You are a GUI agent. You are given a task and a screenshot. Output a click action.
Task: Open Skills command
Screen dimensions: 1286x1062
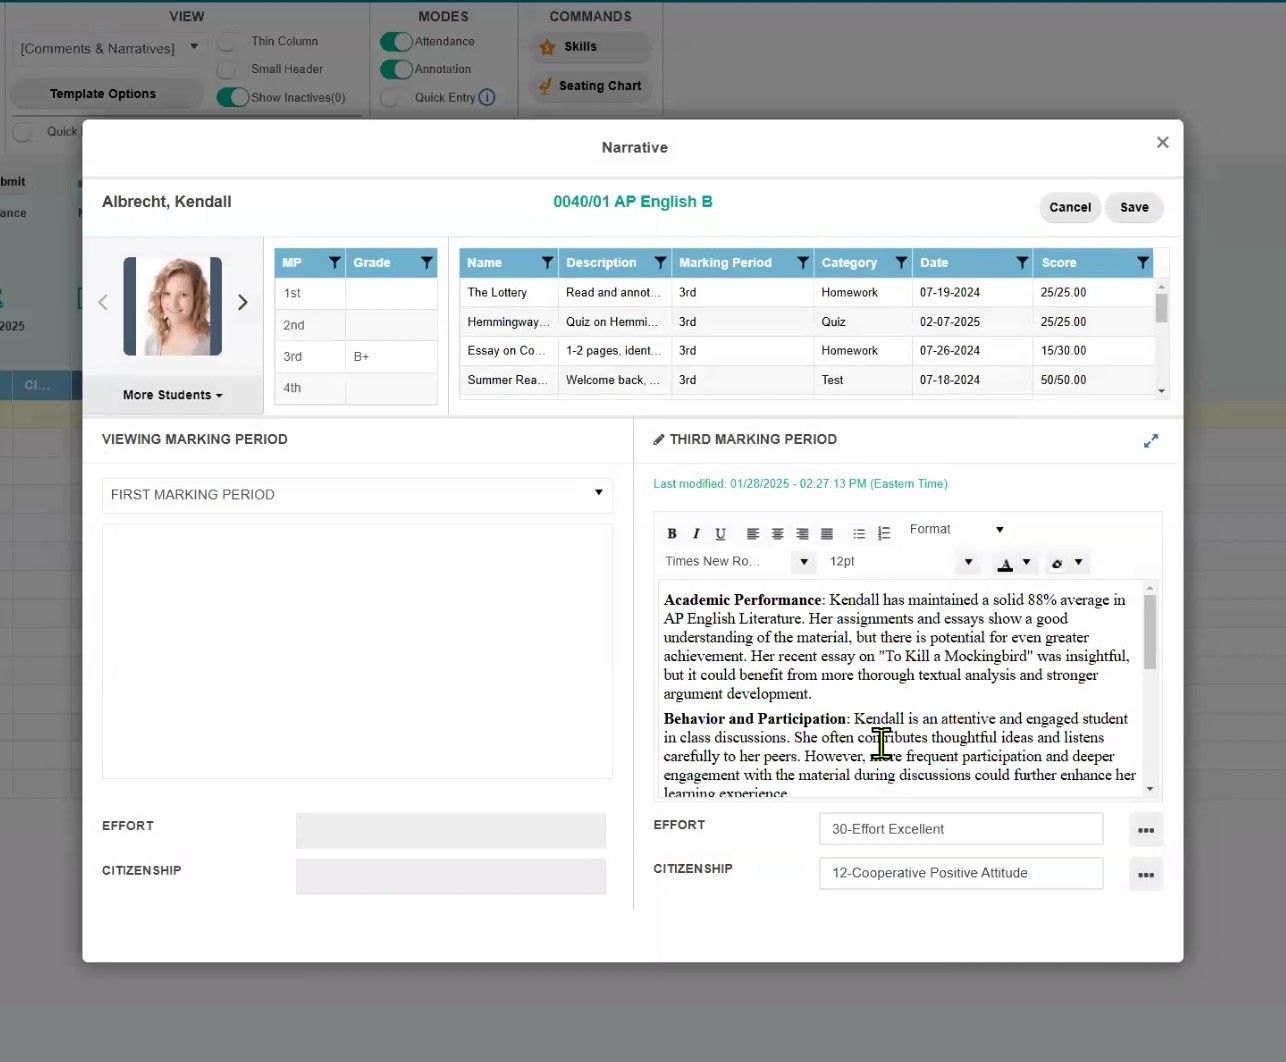(x=590, y=47)
